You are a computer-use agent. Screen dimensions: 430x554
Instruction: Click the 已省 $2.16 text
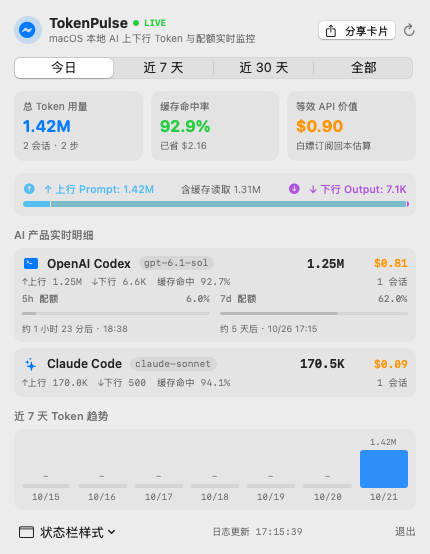coord(183,146)
